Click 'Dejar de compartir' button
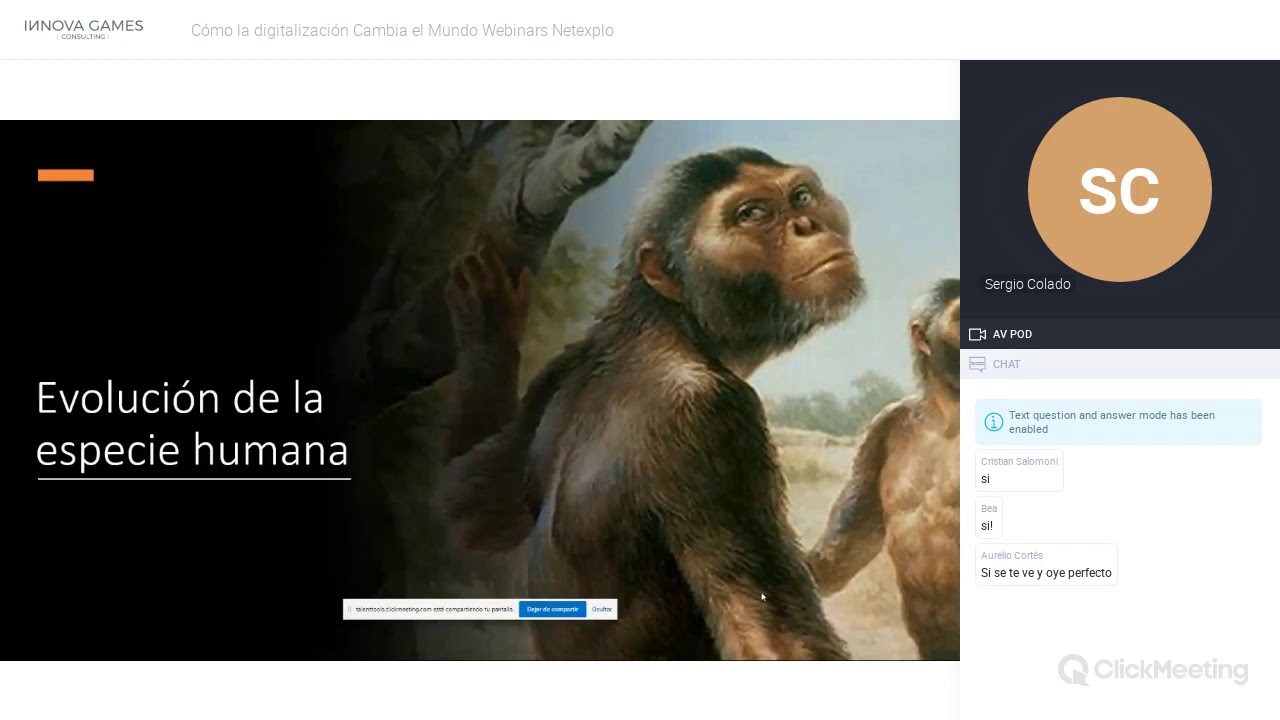The image size is (1280, 720). click(x=552, y=609)
